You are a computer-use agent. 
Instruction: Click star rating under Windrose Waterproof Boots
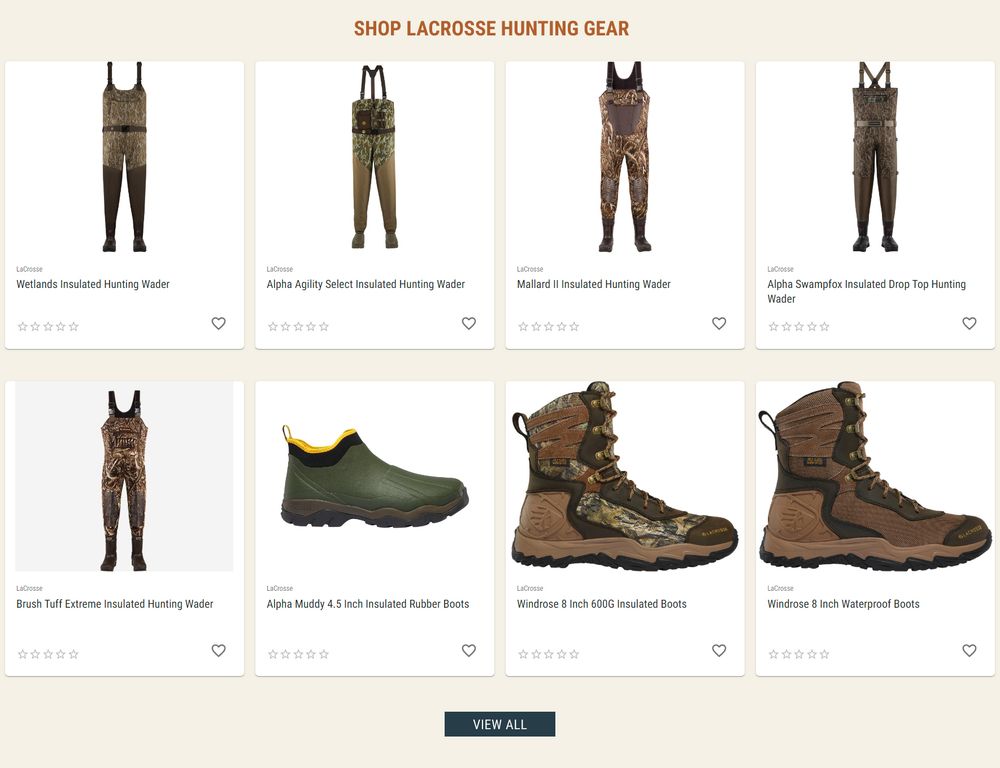798,654
